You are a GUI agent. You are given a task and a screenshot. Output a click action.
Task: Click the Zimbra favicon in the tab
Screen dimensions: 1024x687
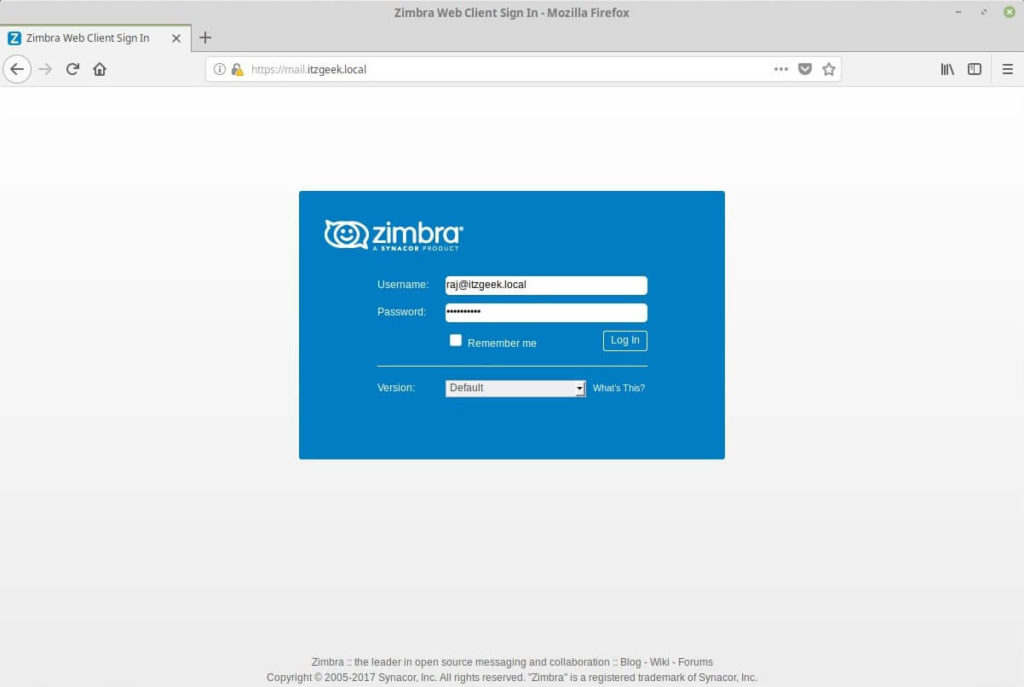pyautogui.click(x=14, y=38)
